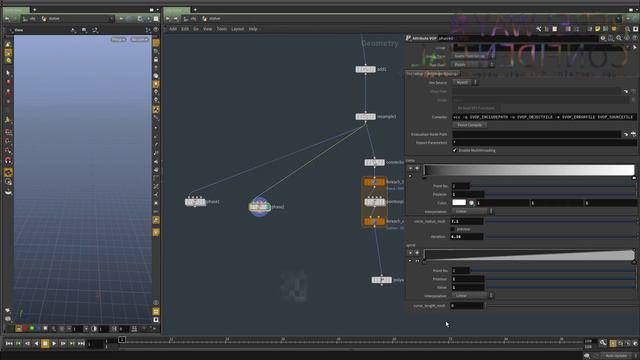The image size is (640, 360).
Task: Jump to last frame in playbar
Action: [81, 344]
